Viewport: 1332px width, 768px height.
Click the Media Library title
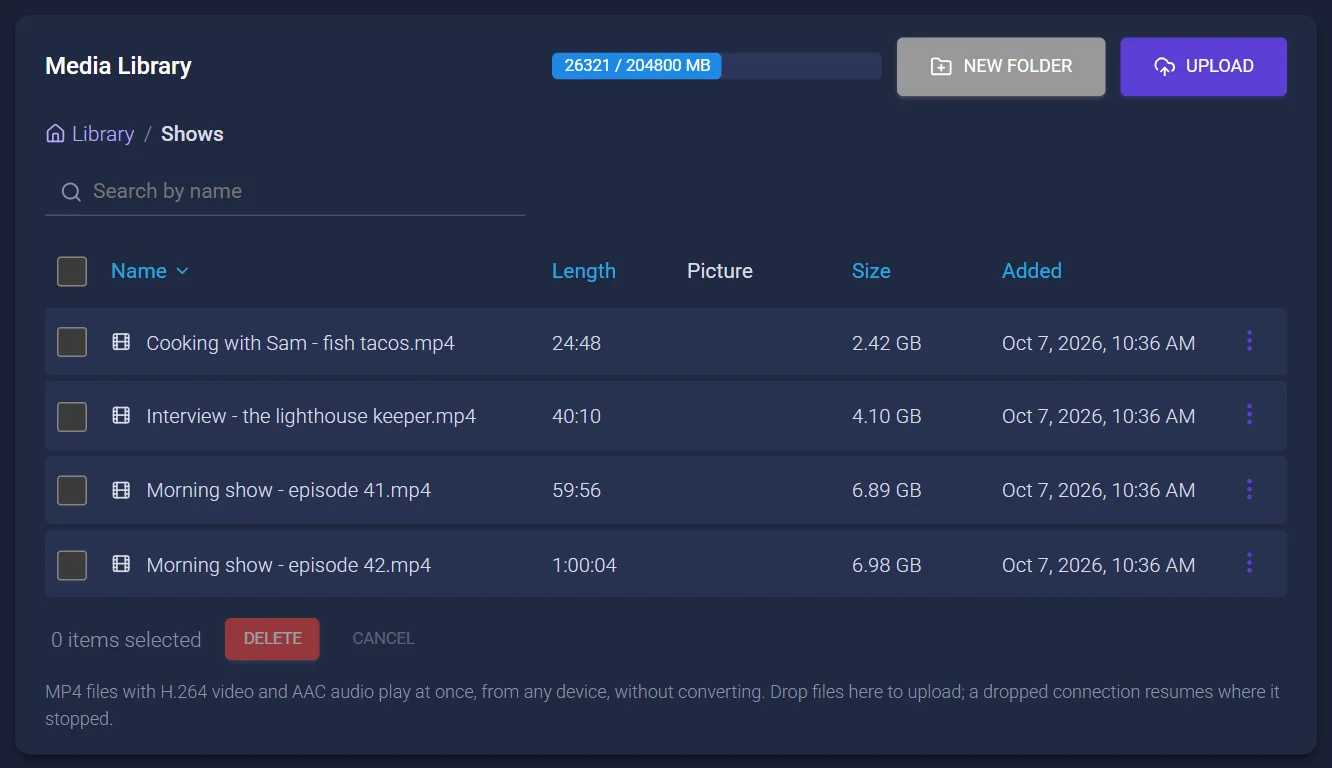pyautogui.click(x=118, y=66)
